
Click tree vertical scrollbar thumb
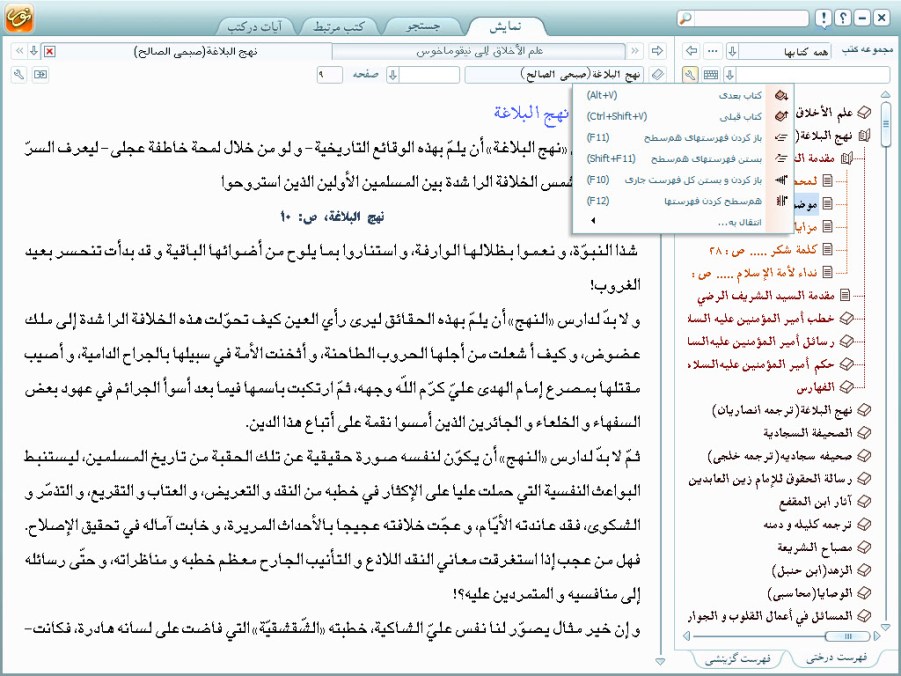click(x=885, y=124)
